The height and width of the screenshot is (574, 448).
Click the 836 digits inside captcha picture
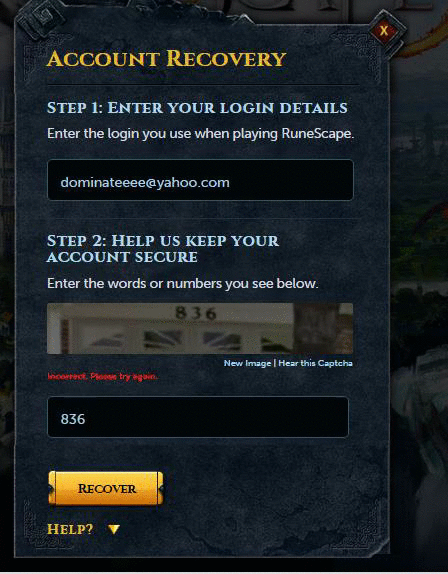point(196,313)
